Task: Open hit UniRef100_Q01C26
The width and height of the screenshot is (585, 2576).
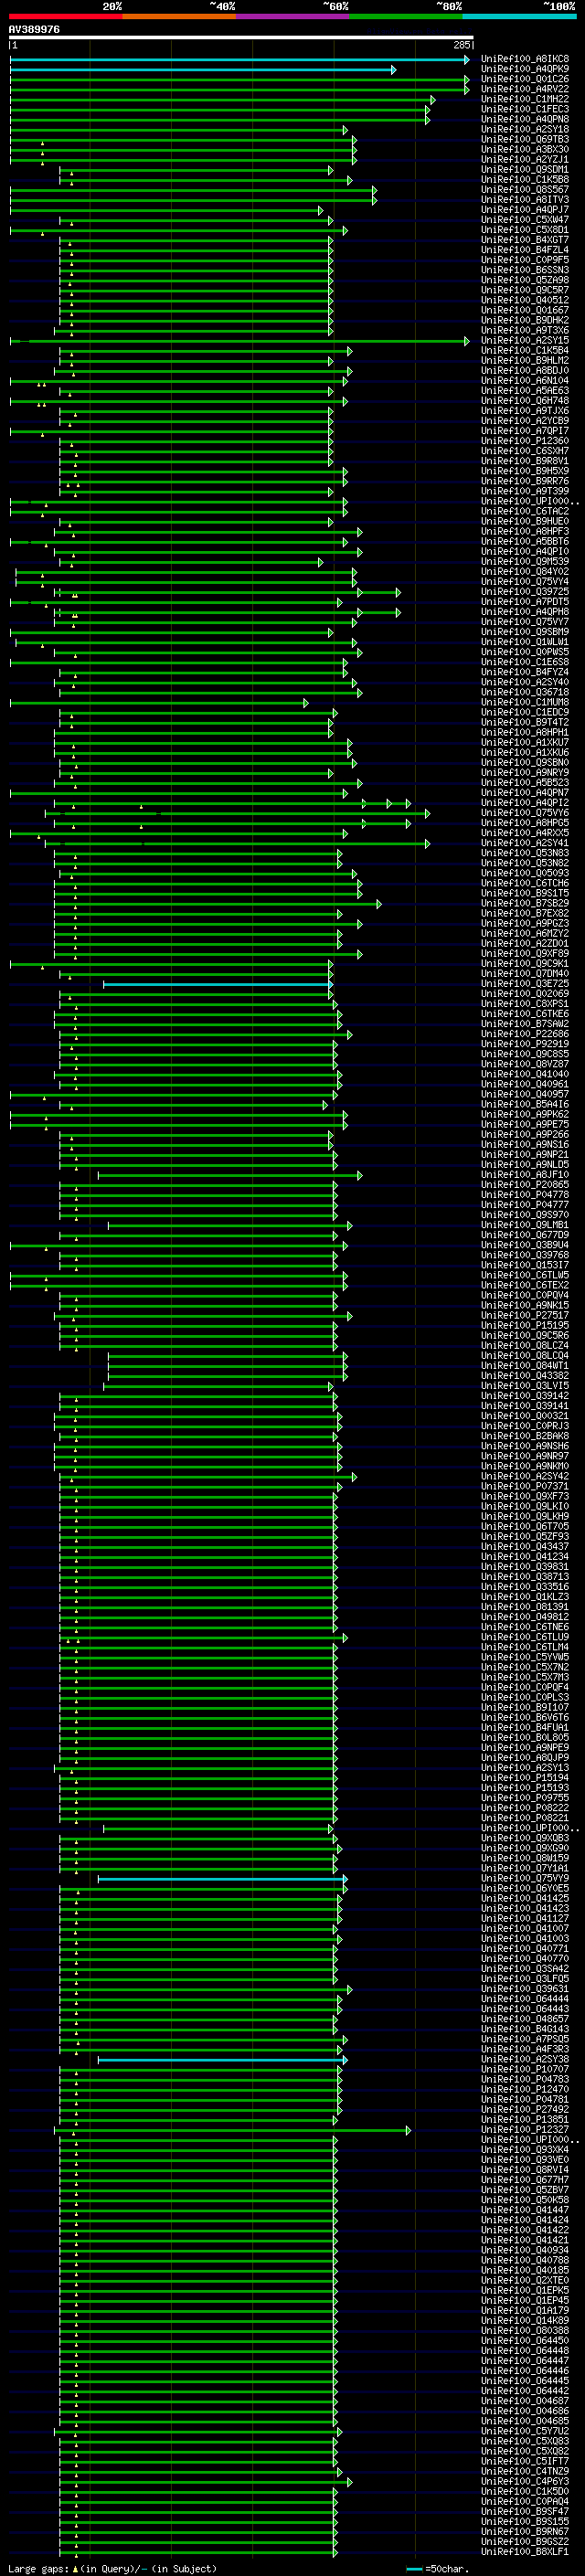Action: 525,79
